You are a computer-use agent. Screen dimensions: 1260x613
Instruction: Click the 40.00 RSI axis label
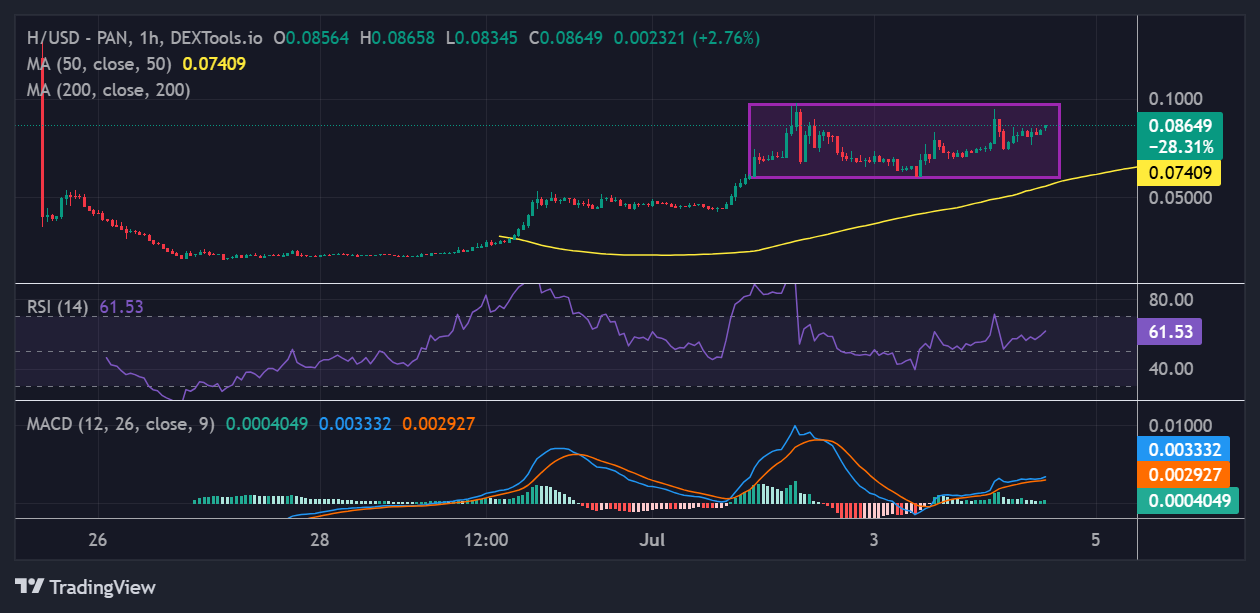[1171, 368]
